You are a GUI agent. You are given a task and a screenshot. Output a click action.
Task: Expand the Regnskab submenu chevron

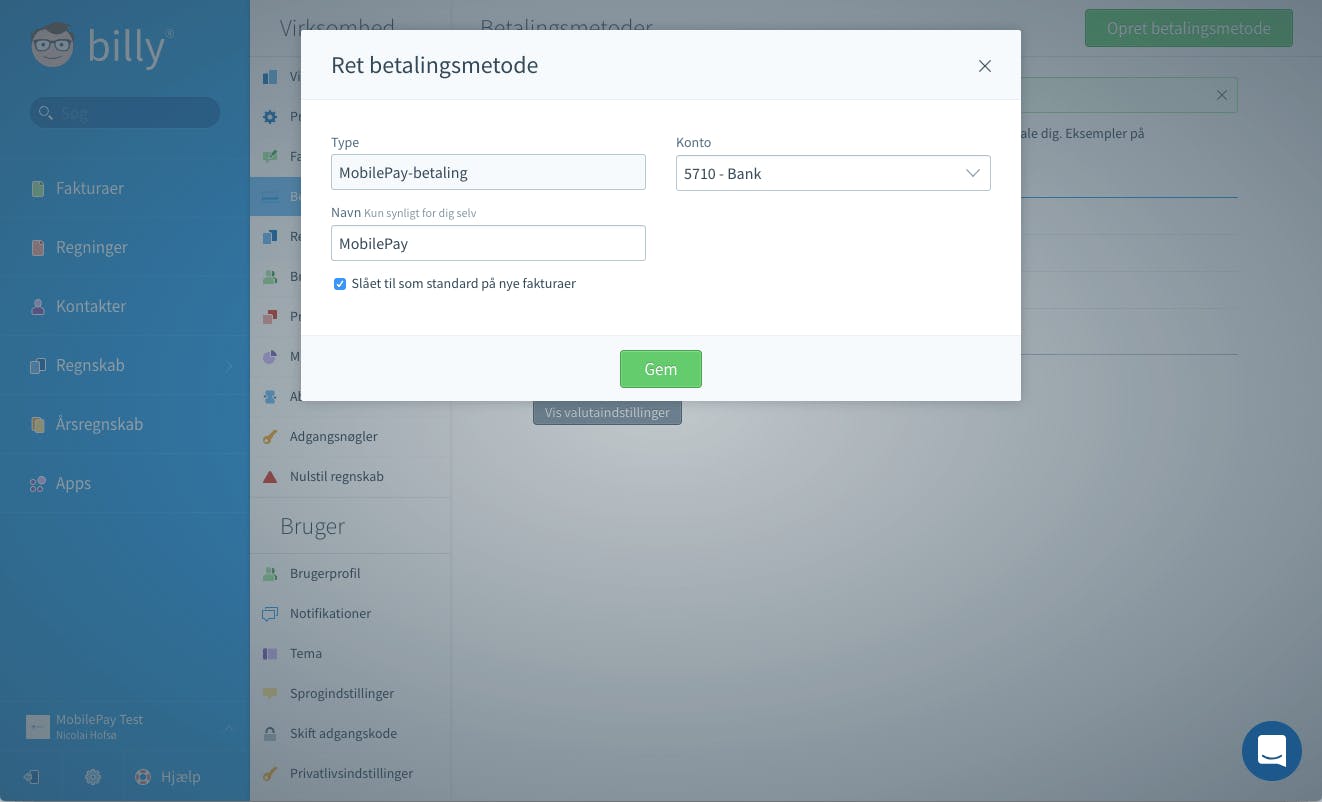point(228,366)
